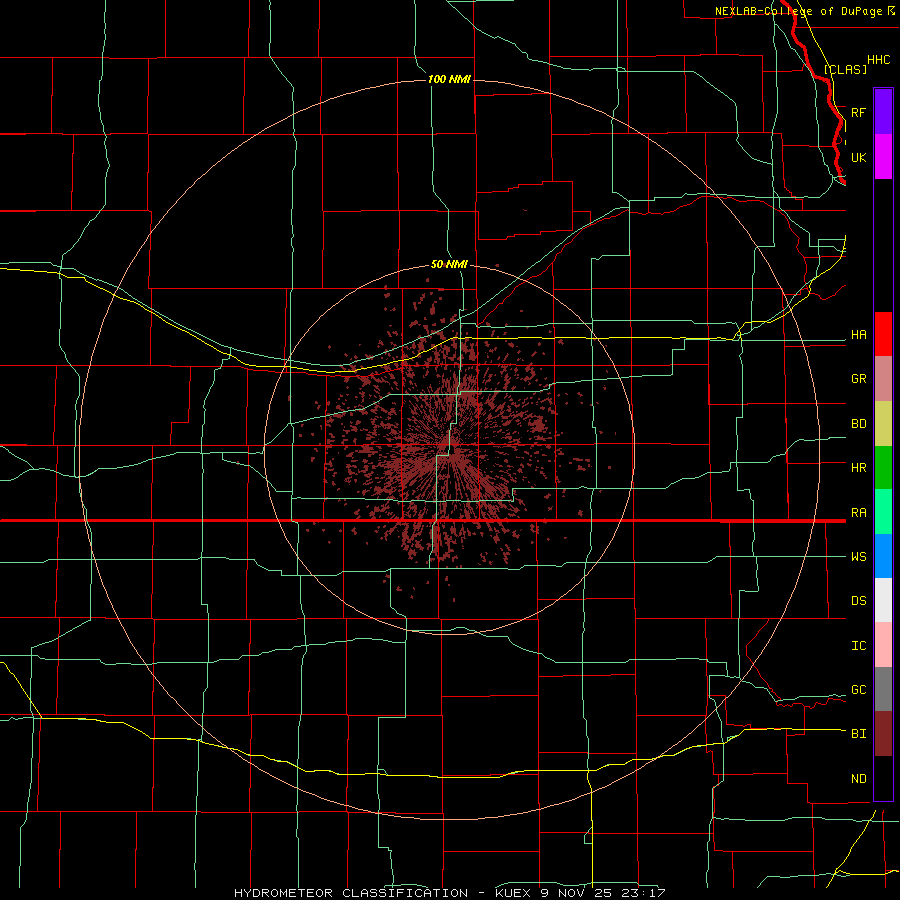900x900 pixels.
Task: Click the 50 NMI range ring label
Action: click(x=449, y=265)
